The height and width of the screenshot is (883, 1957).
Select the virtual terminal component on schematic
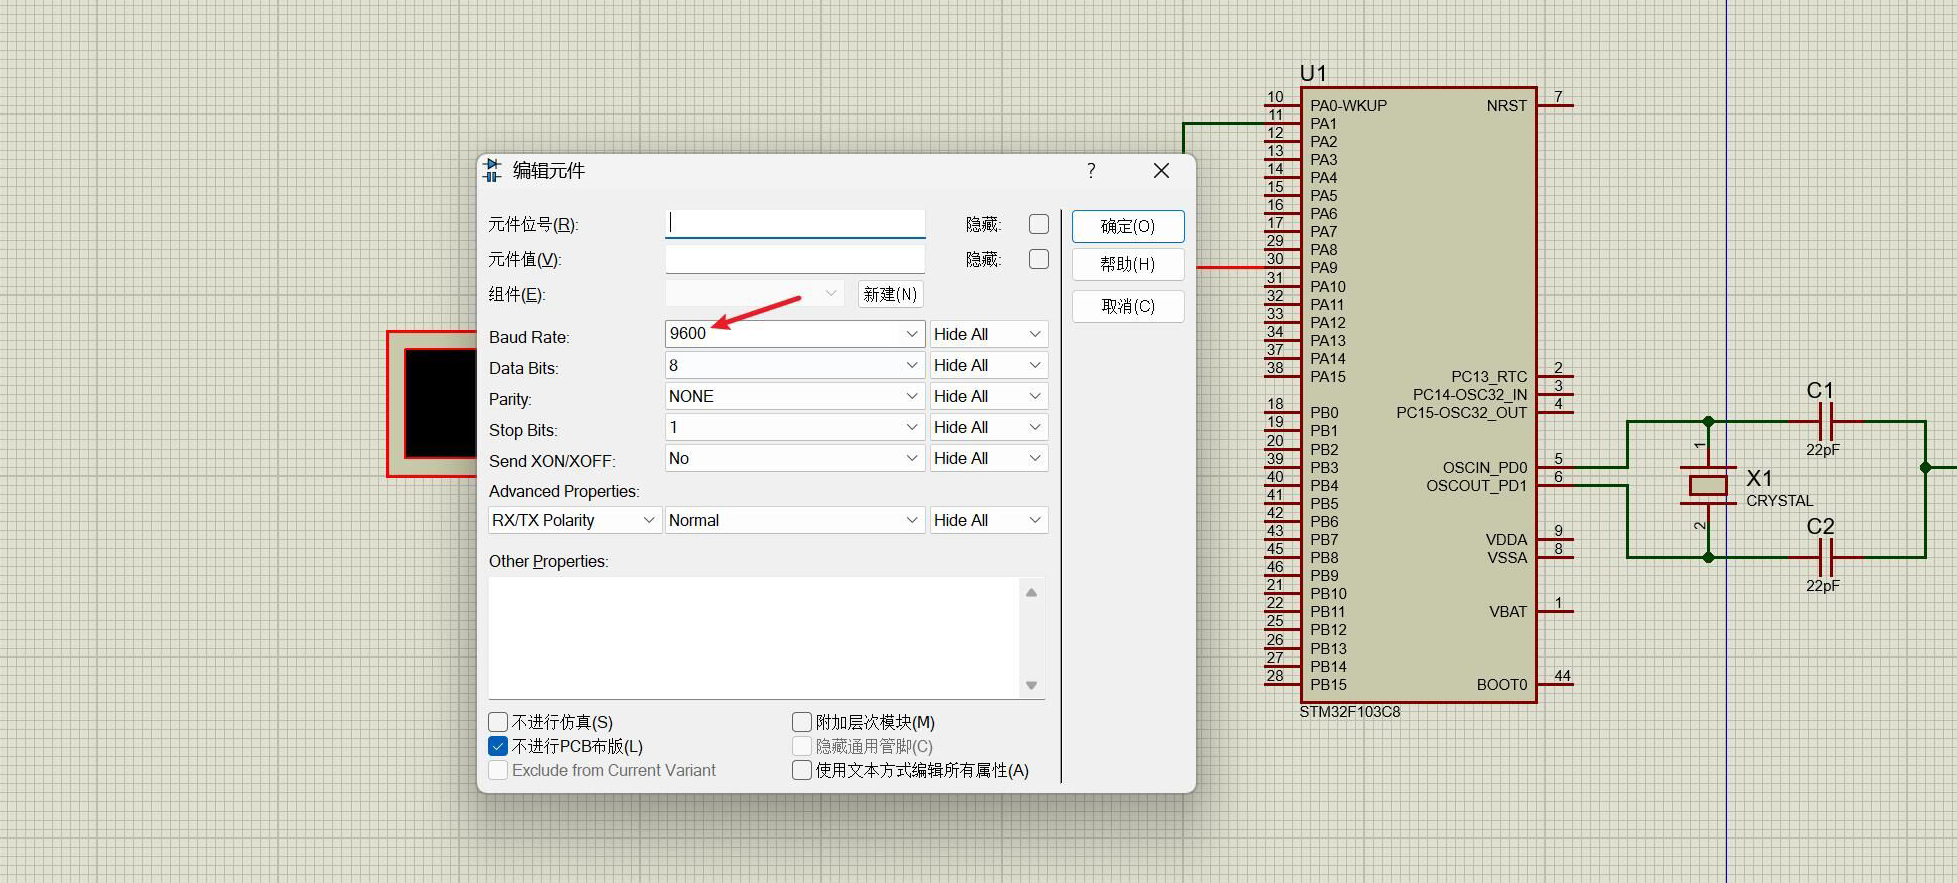[432, 404]
